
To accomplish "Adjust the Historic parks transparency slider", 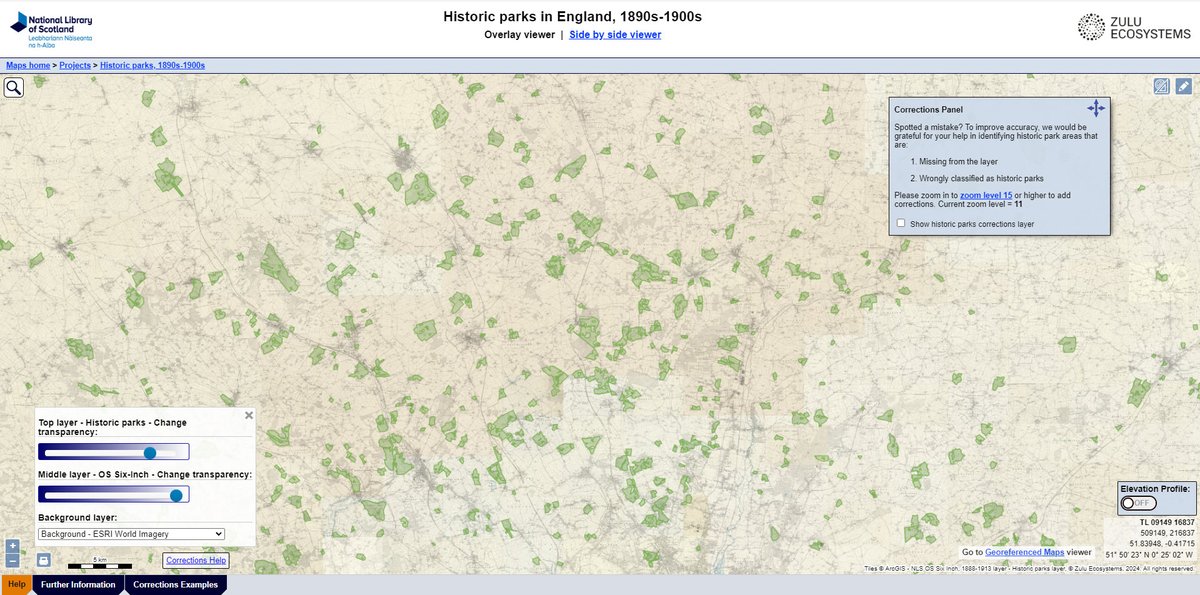I will coord(150,451).
